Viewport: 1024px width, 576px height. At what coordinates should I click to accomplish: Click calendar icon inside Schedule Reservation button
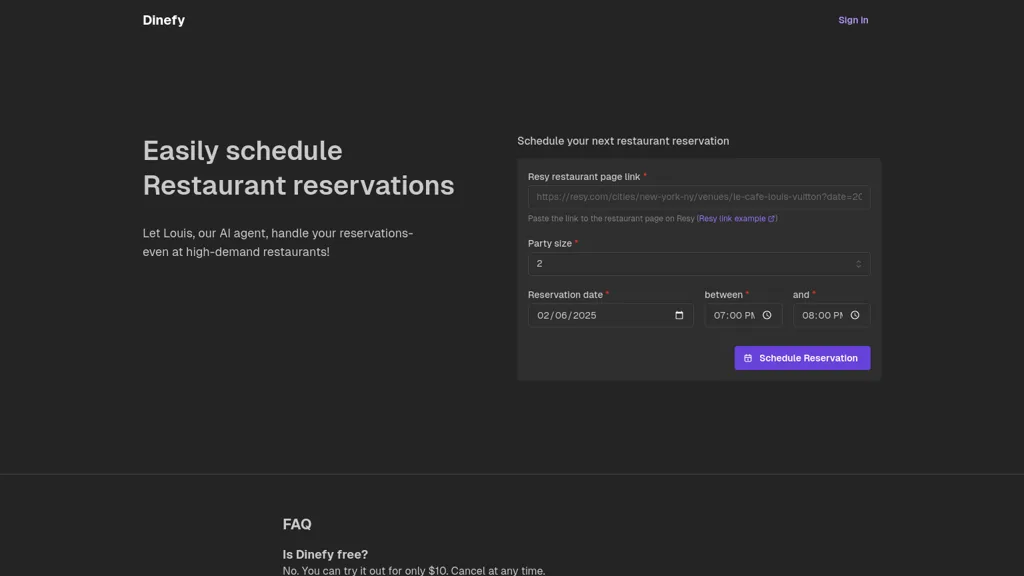coord(748,359)
